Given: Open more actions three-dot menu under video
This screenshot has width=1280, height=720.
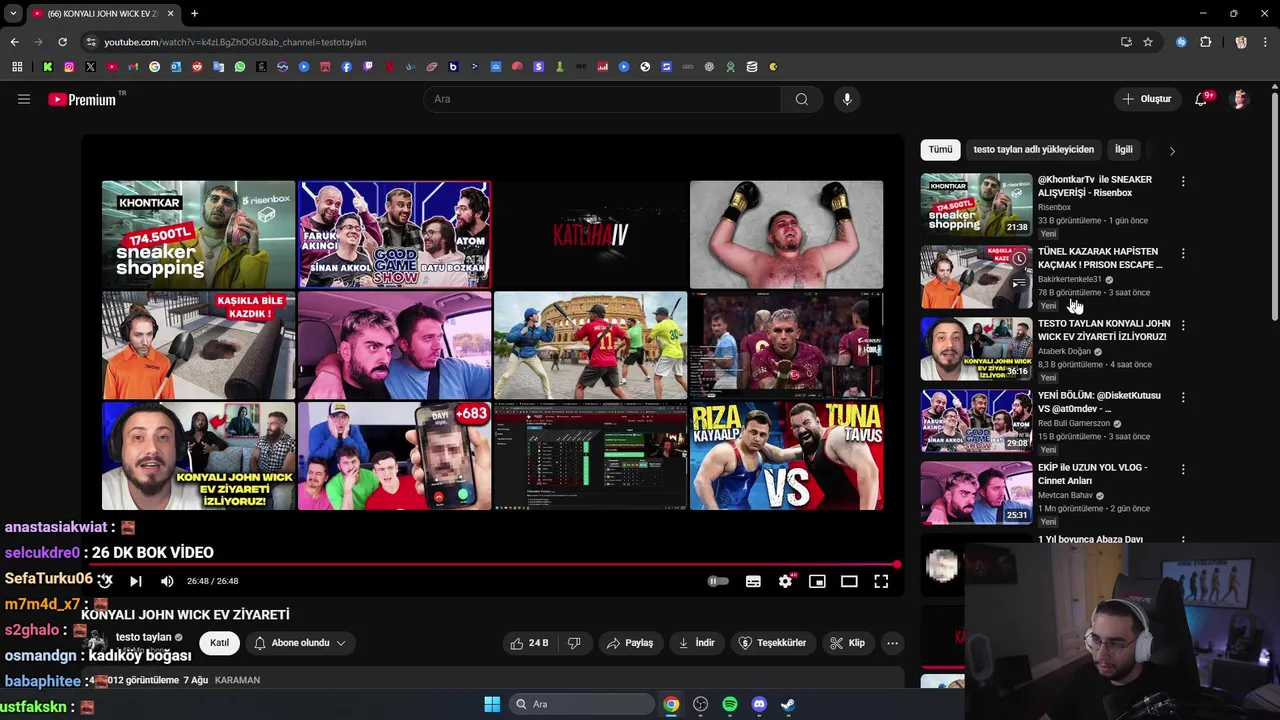Looking at the screenshot, I should click(x=893, y=643).
